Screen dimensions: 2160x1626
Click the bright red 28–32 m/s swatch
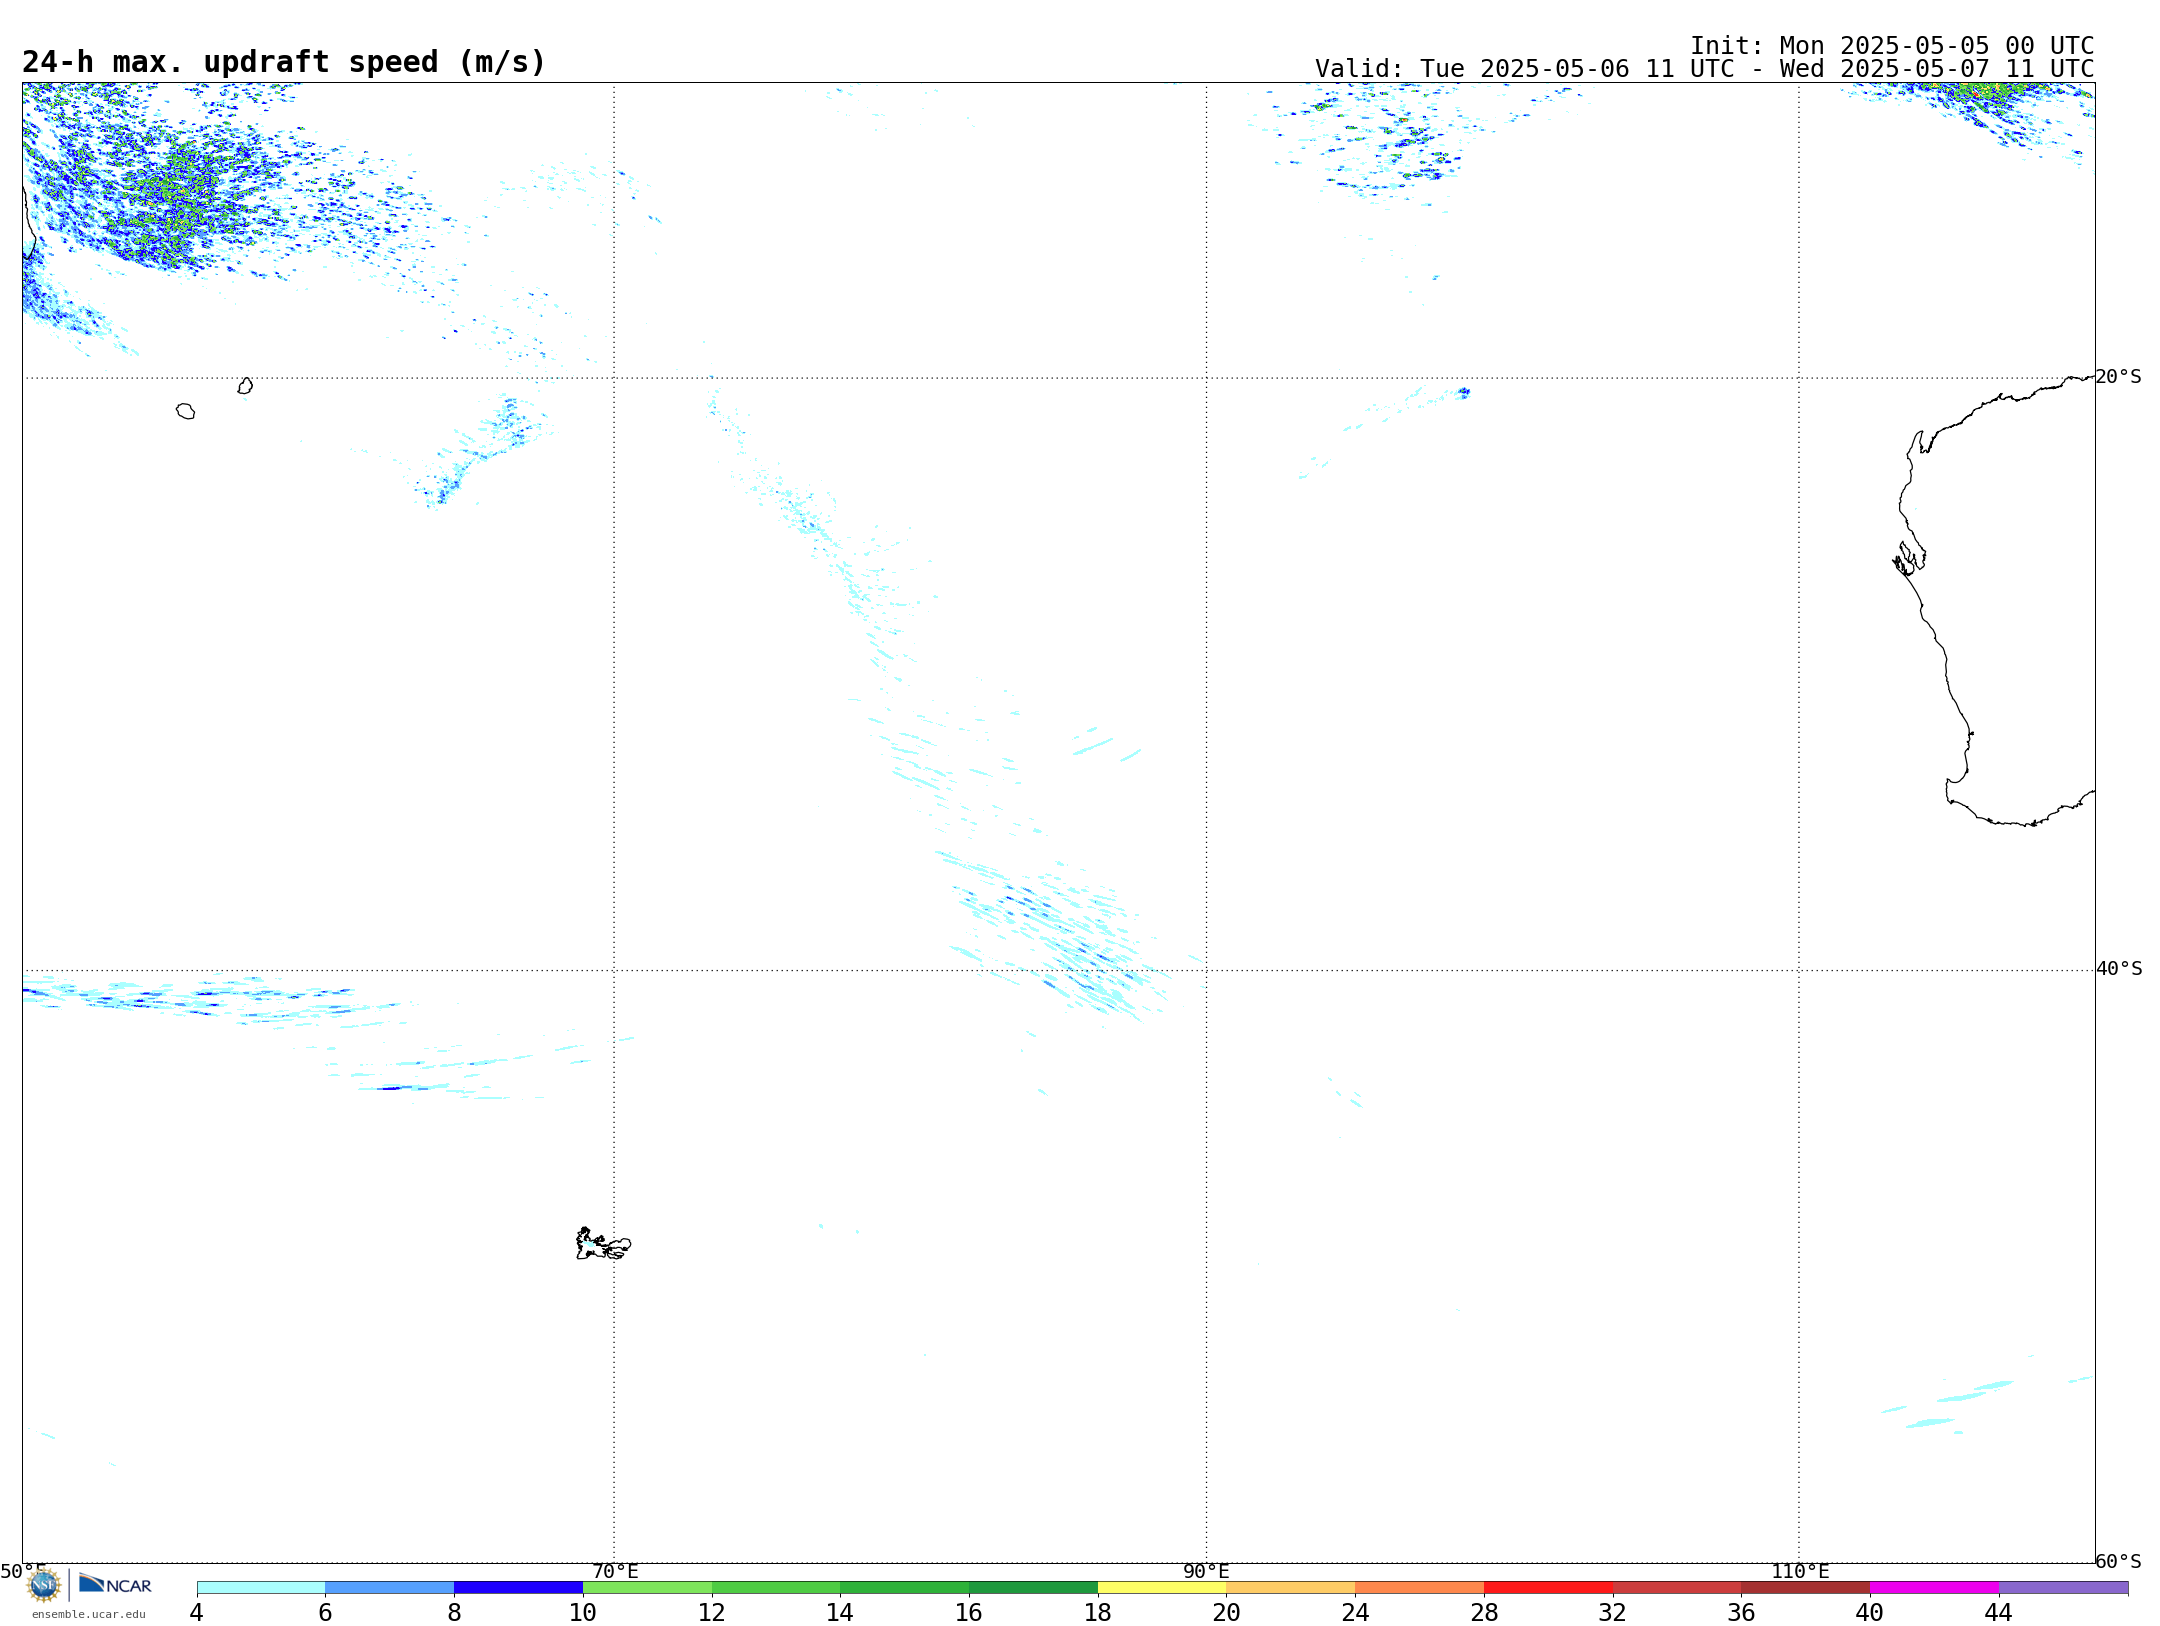coord(1548,1588)
